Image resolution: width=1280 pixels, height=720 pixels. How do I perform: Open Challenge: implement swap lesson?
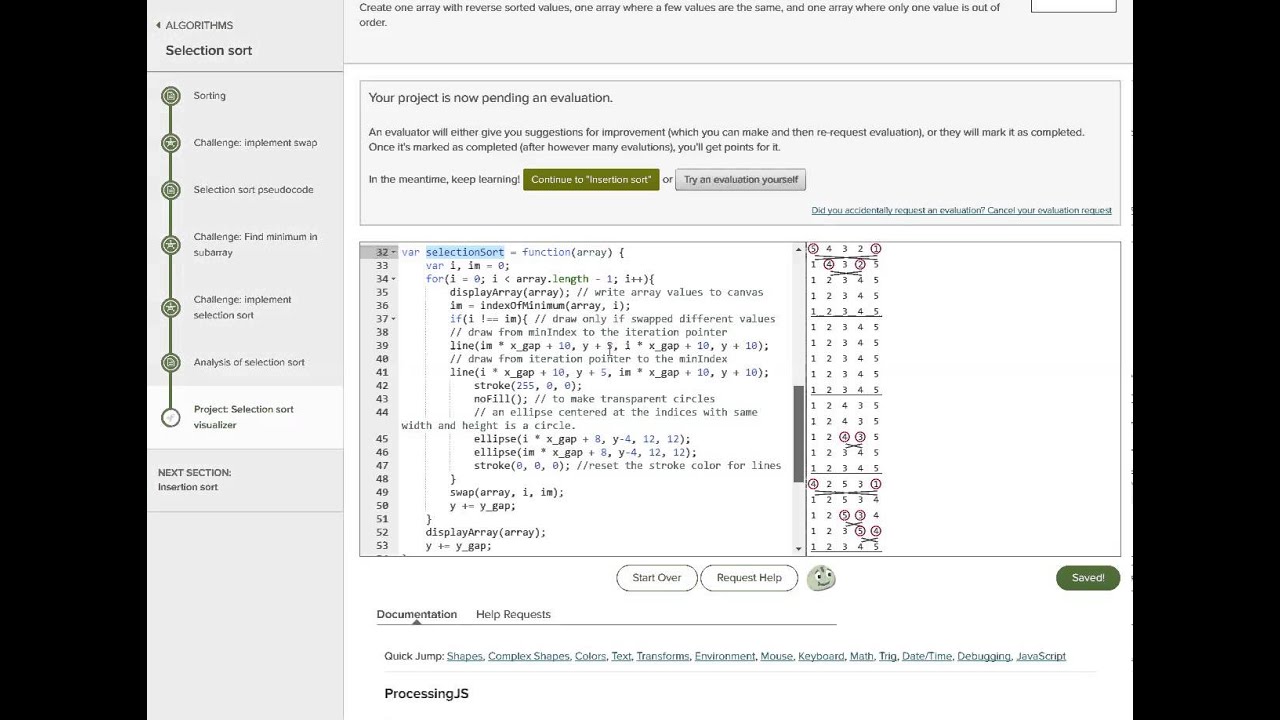[x=255, y=143]
